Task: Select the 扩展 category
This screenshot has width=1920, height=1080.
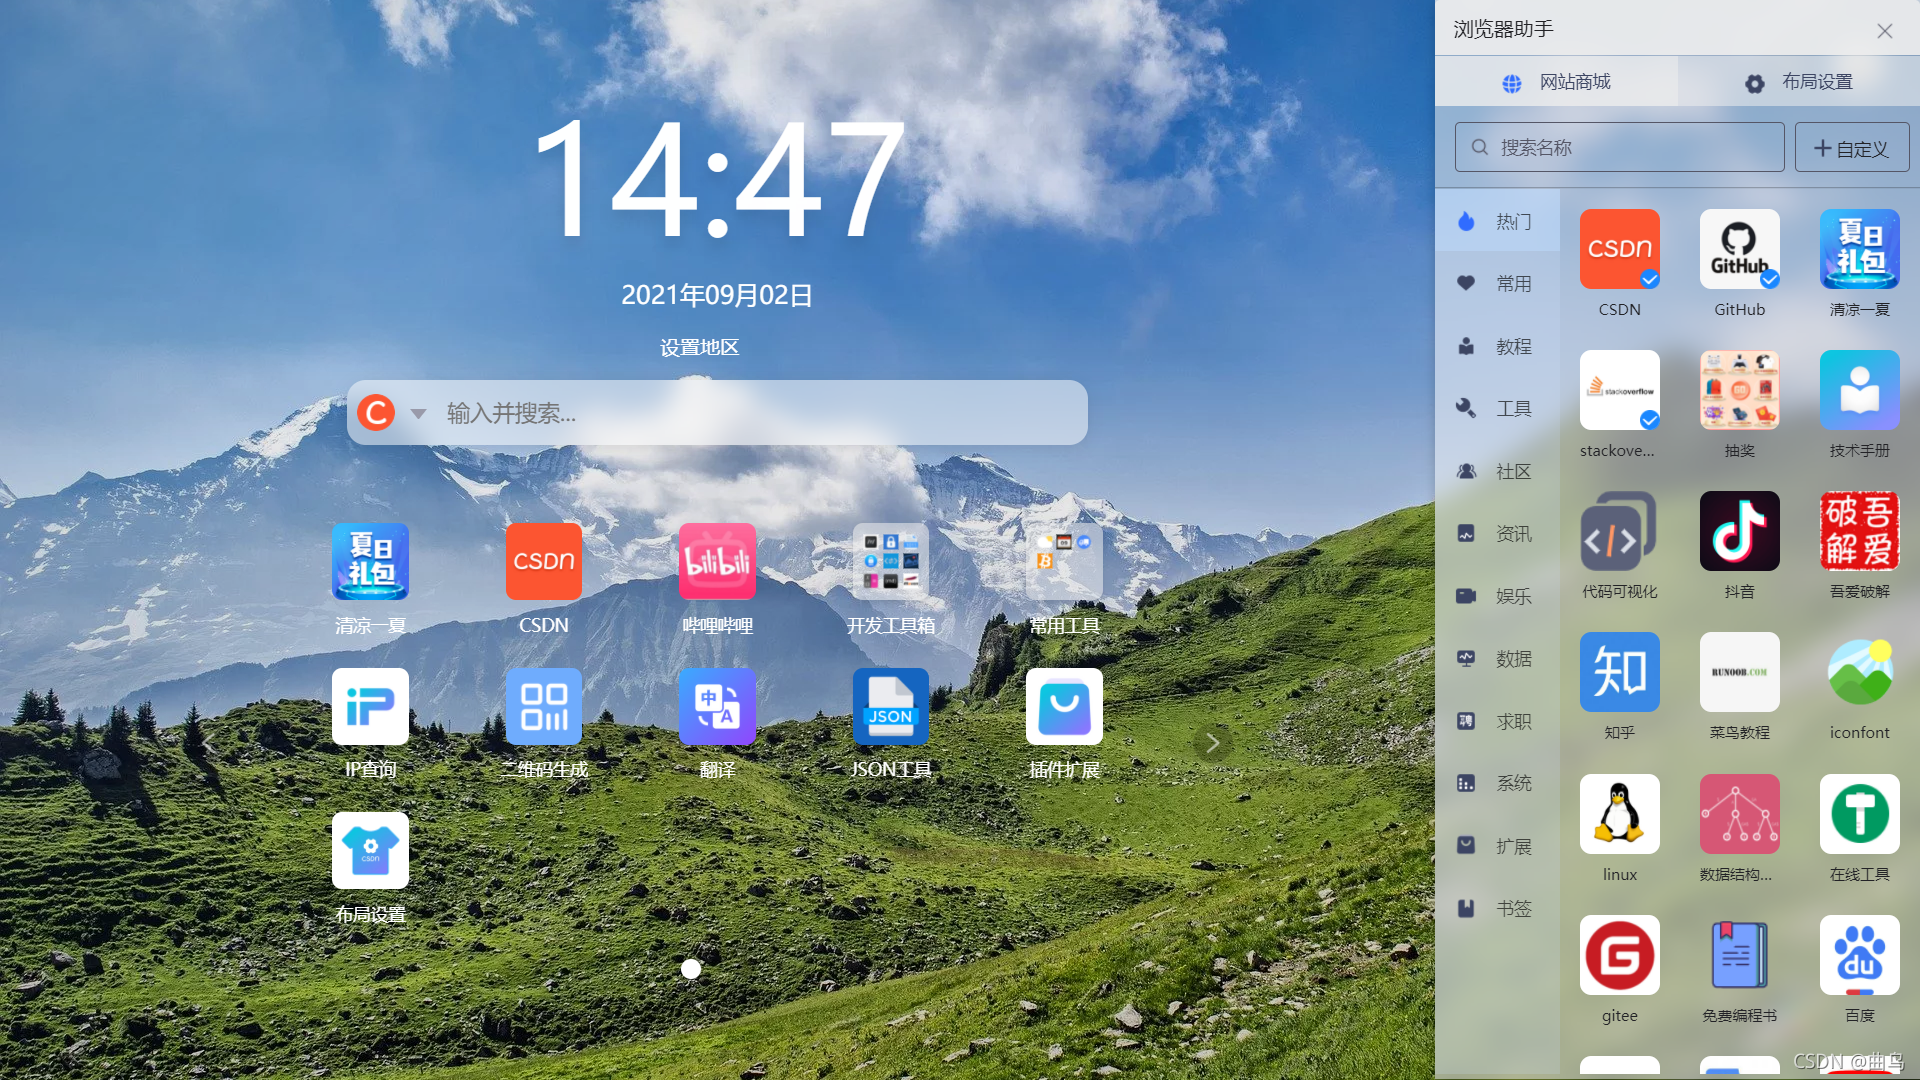Action: click(x=1497, y=846)
